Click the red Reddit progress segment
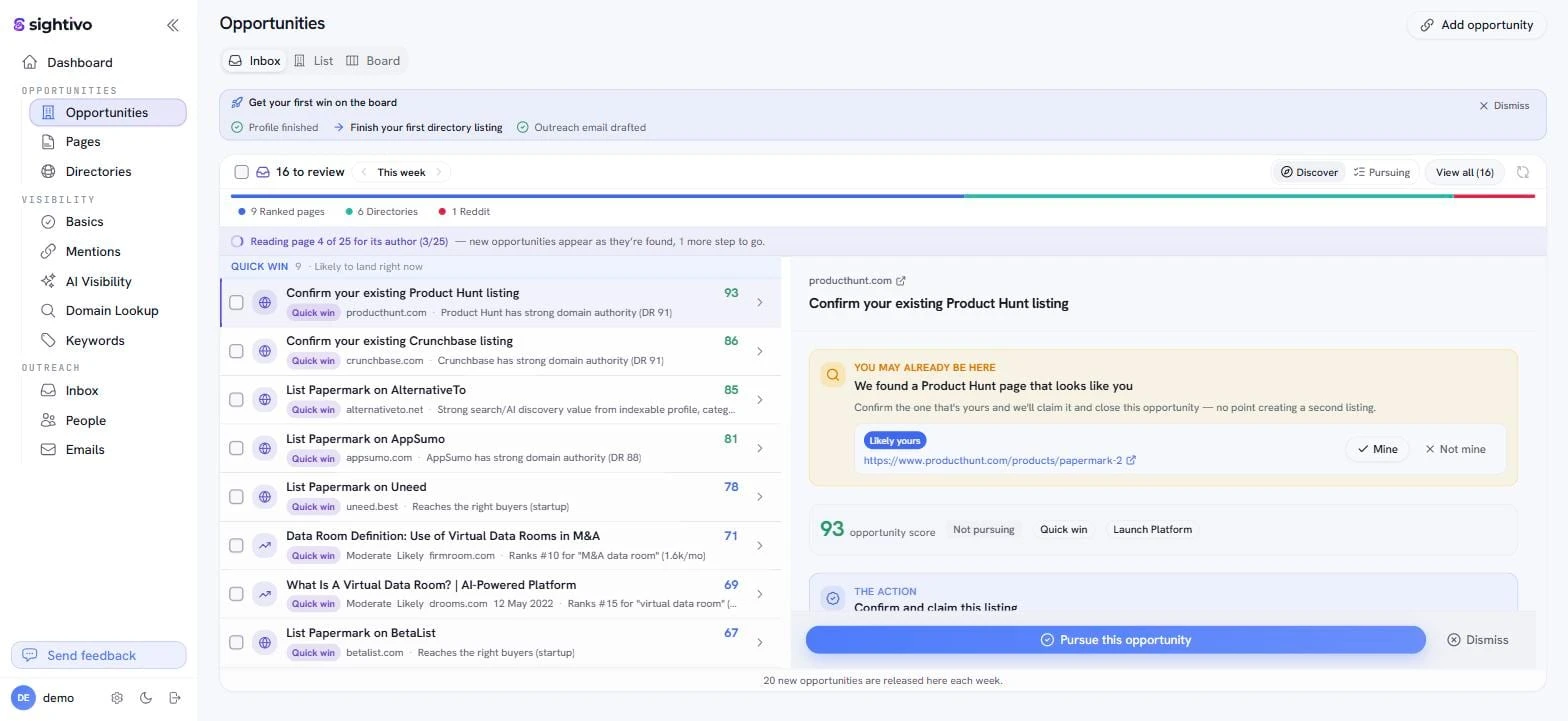 pos(1494,196)
